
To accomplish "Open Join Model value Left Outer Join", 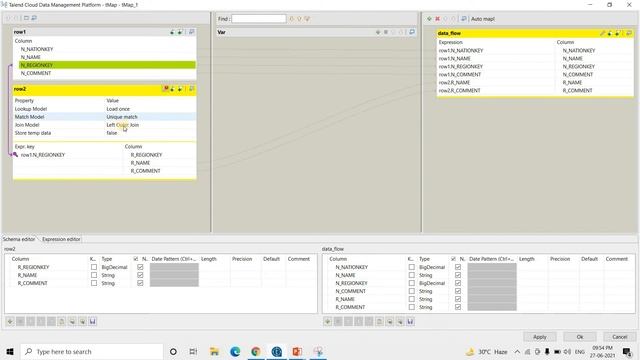I will click(x=122, y=125).
